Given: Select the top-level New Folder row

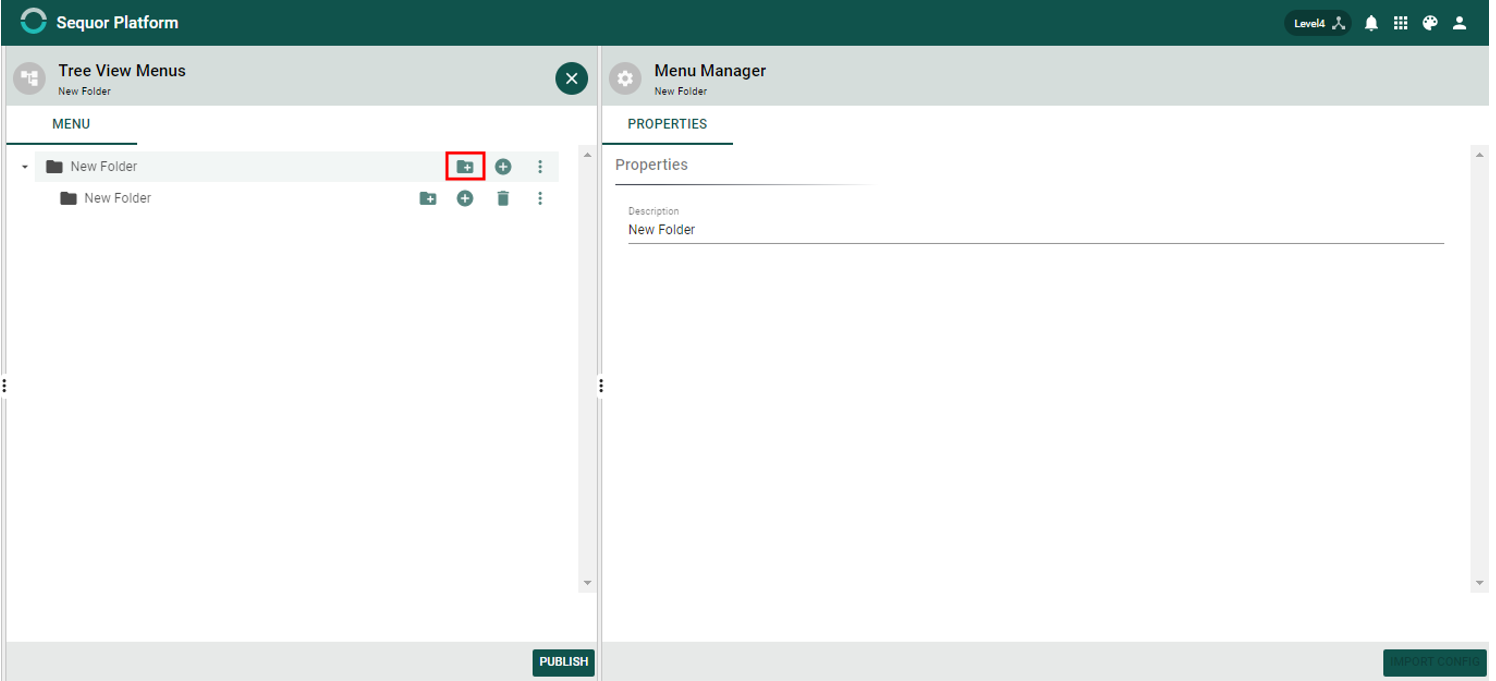Looking at the screenshot, I should click(x=296, y=167).
